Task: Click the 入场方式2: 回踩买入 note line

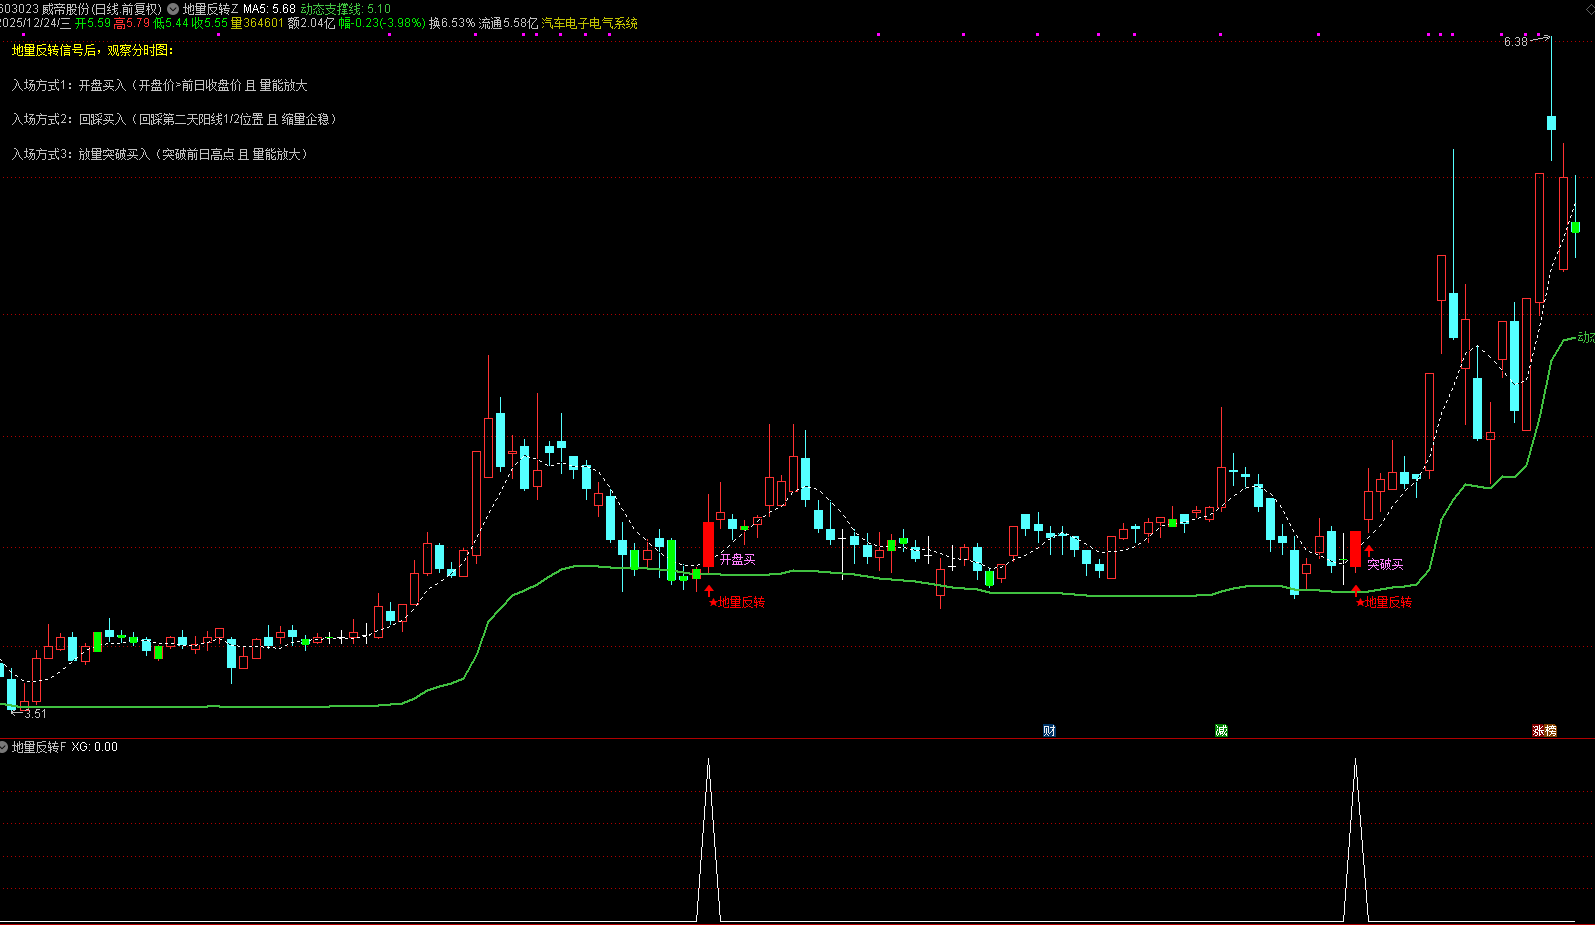Action: pos(174,119)
